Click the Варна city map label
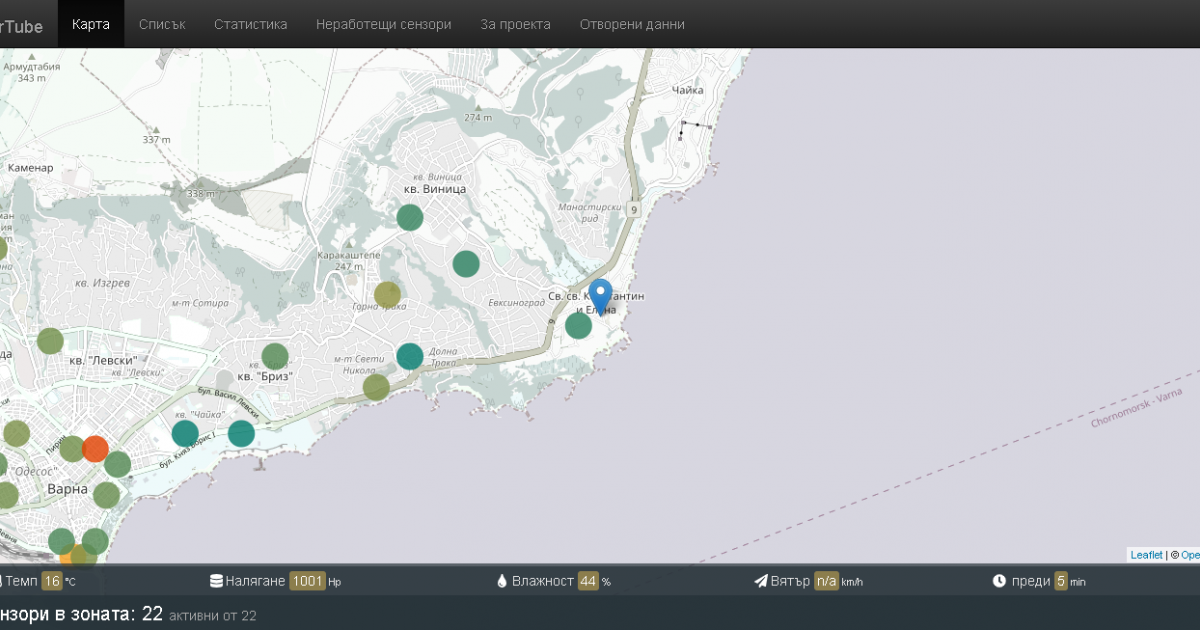The width and height of the screenshot is (1200, 630). (69, 489)
